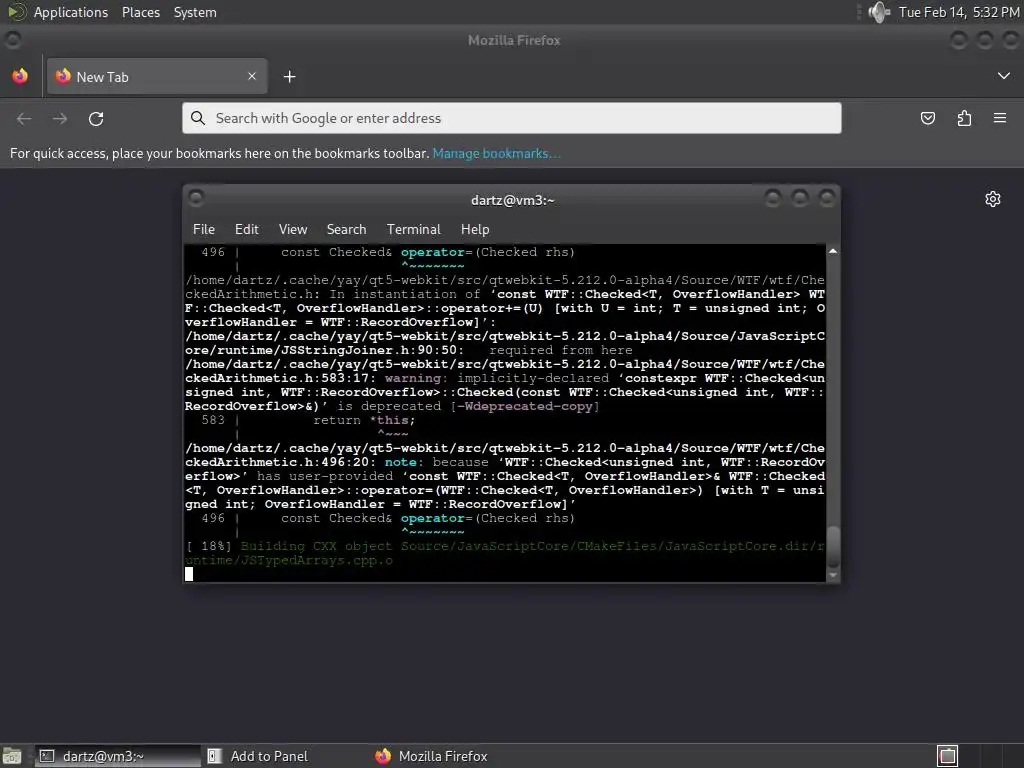Open Firefox window menu button at title left
This screenshot has width=1024, height=768.
pos(12,40)
